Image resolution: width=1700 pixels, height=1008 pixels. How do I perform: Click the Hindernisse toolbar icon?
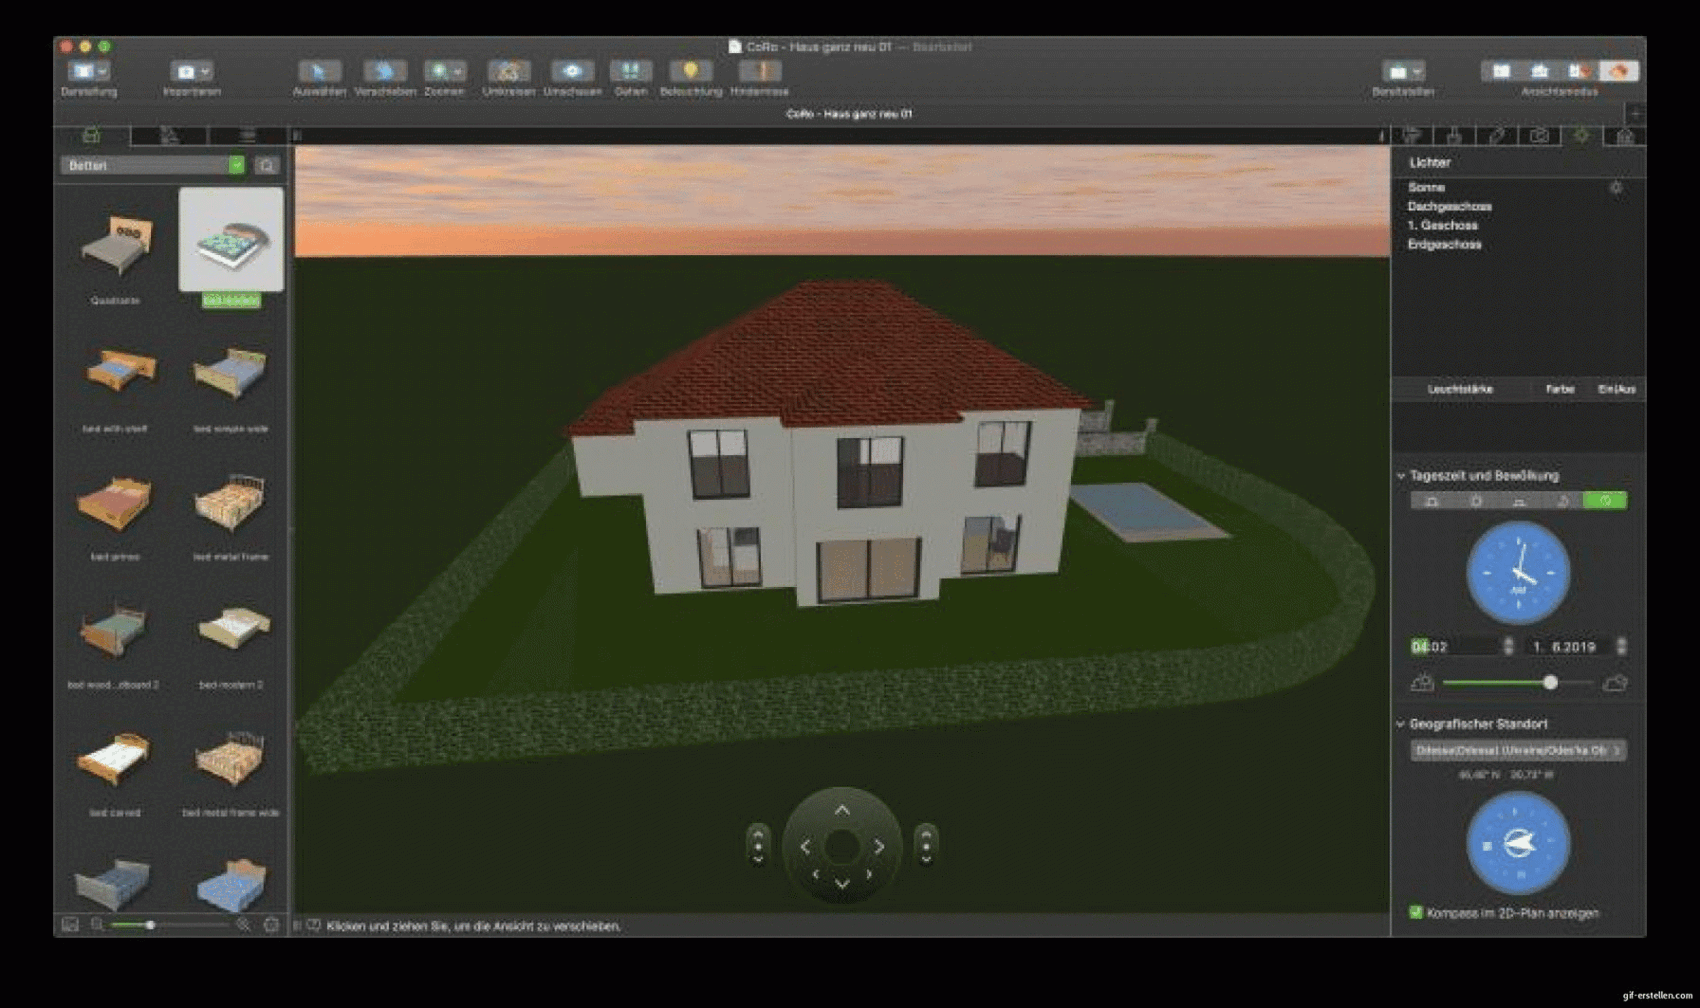point(759,71)
